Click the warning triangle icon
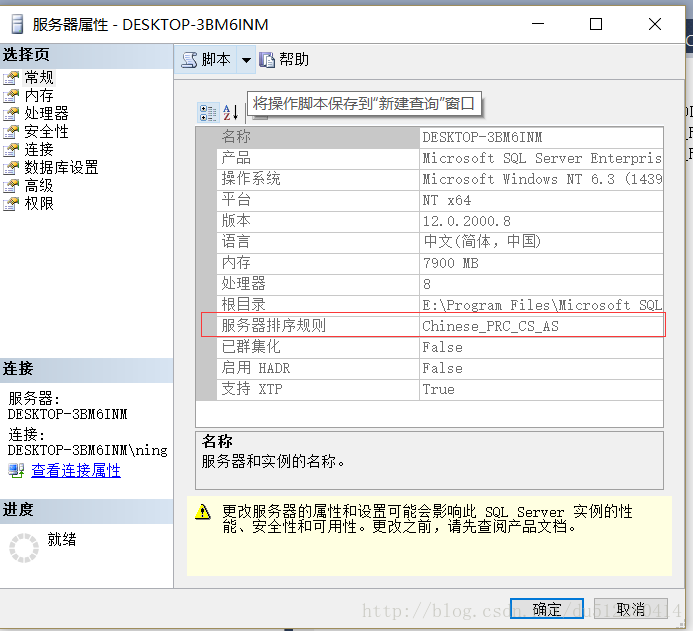 (203, 512)
